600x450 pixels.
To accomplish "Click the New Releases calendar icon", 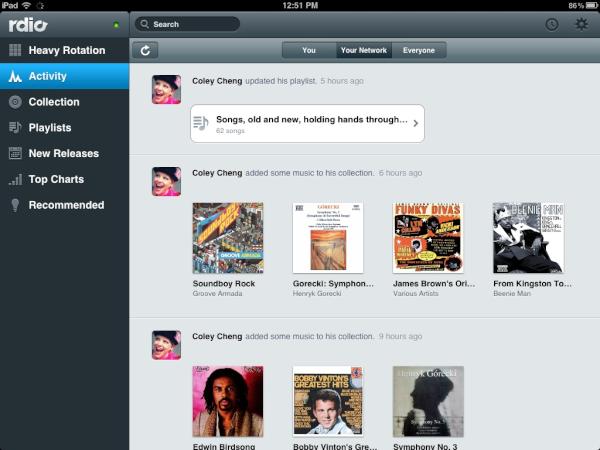I will [15, 153].
